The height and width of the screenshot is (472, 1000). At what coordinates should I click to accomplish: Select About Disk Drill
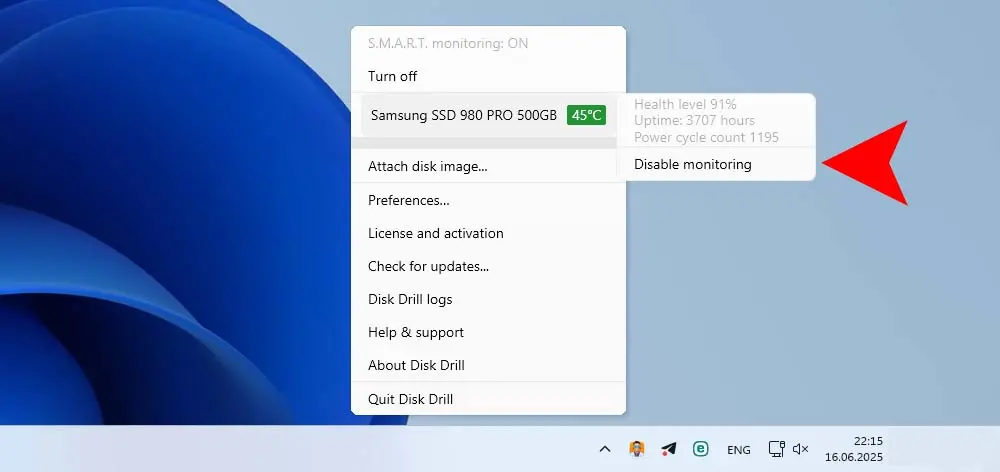click(x=489, y=365)
